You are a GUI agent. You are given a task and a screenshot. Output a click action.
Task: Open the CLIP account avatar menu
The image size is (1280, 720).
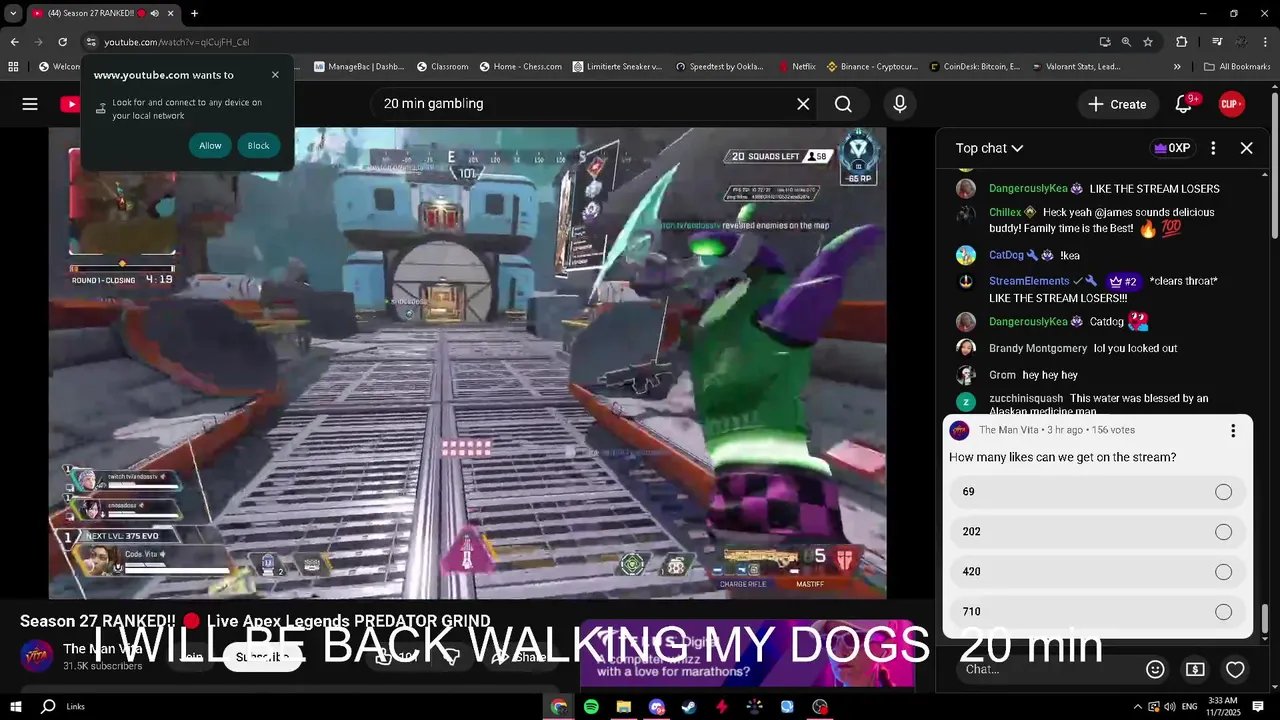click(1231, 104)
